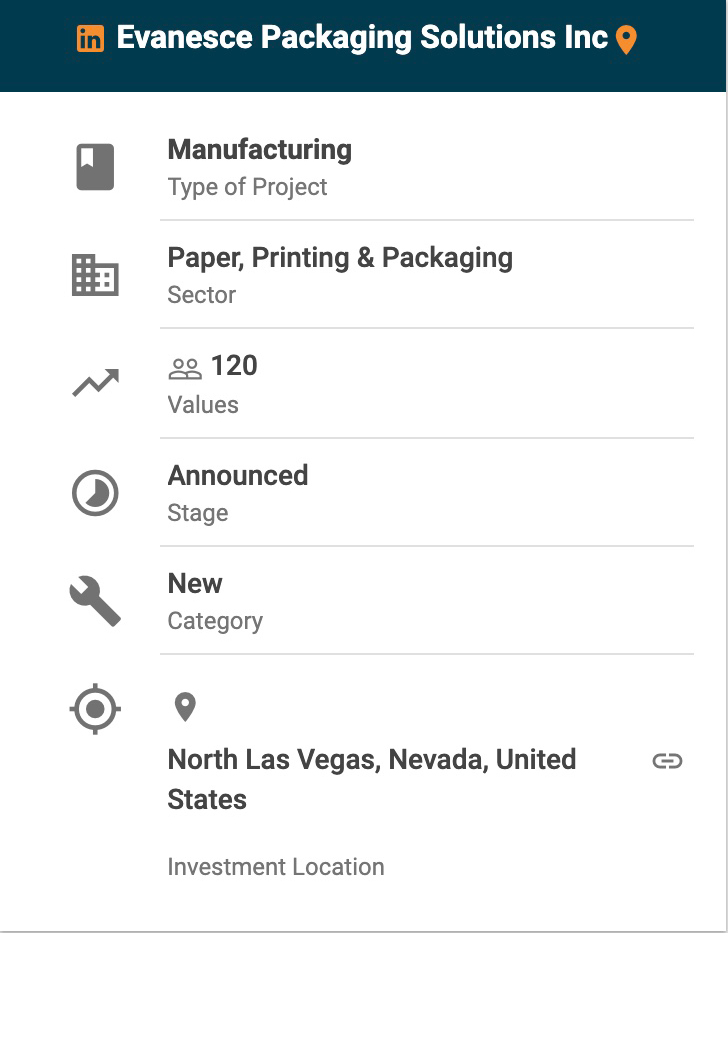The image size is (728, 1052).
Task: Click the New category value
Action: pyautogui.click(x=195, y=583)
